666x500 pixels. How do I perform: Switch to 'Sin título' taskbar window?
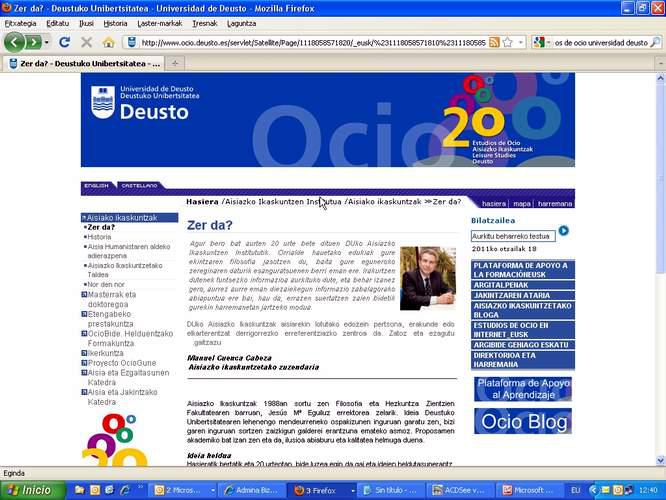[x=391, y=490]
